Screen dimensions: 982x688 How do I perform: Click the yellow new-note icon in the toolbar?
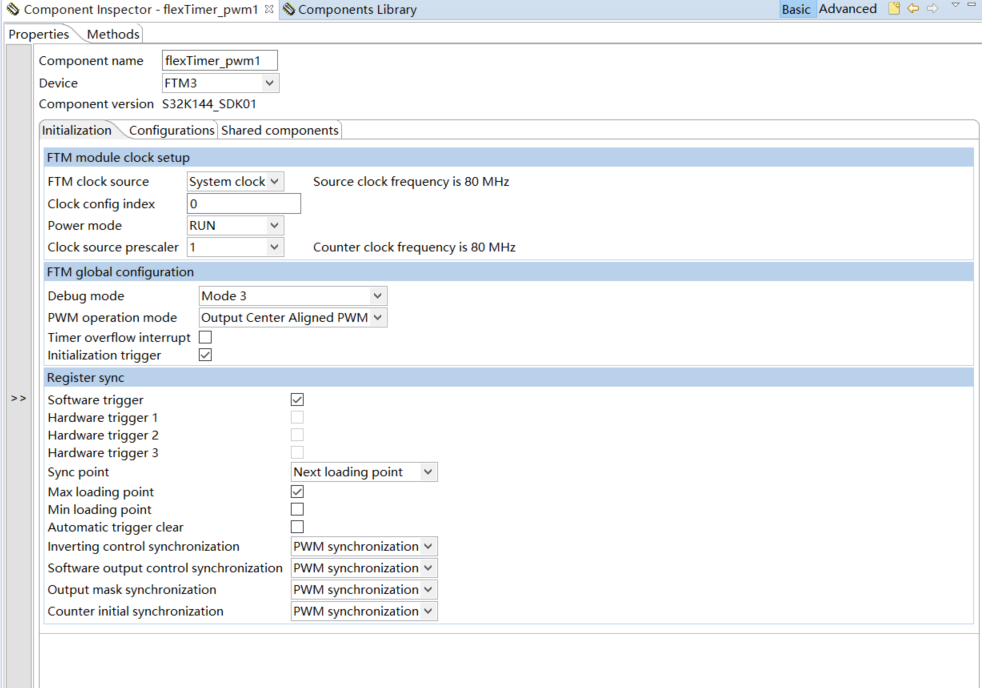893,8
